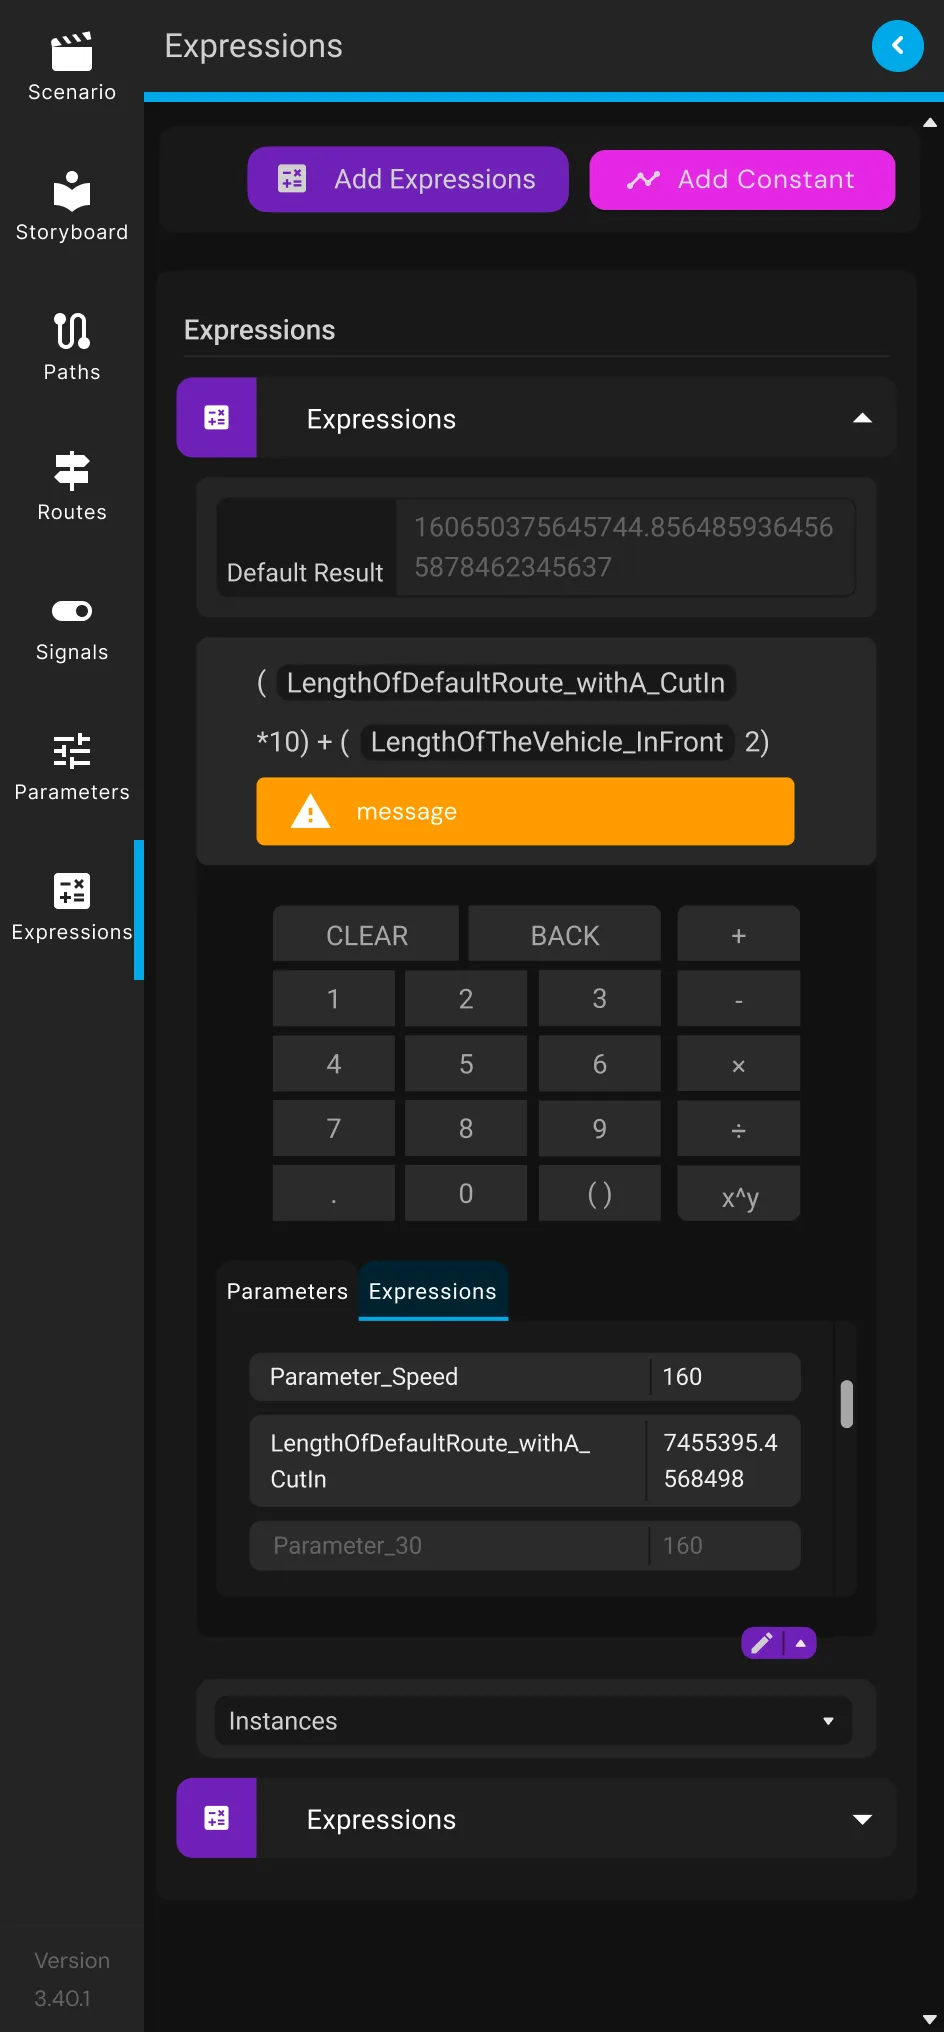Select the Expressions tab under keypad
The image size is (944, 2032).
(433, 1291)
